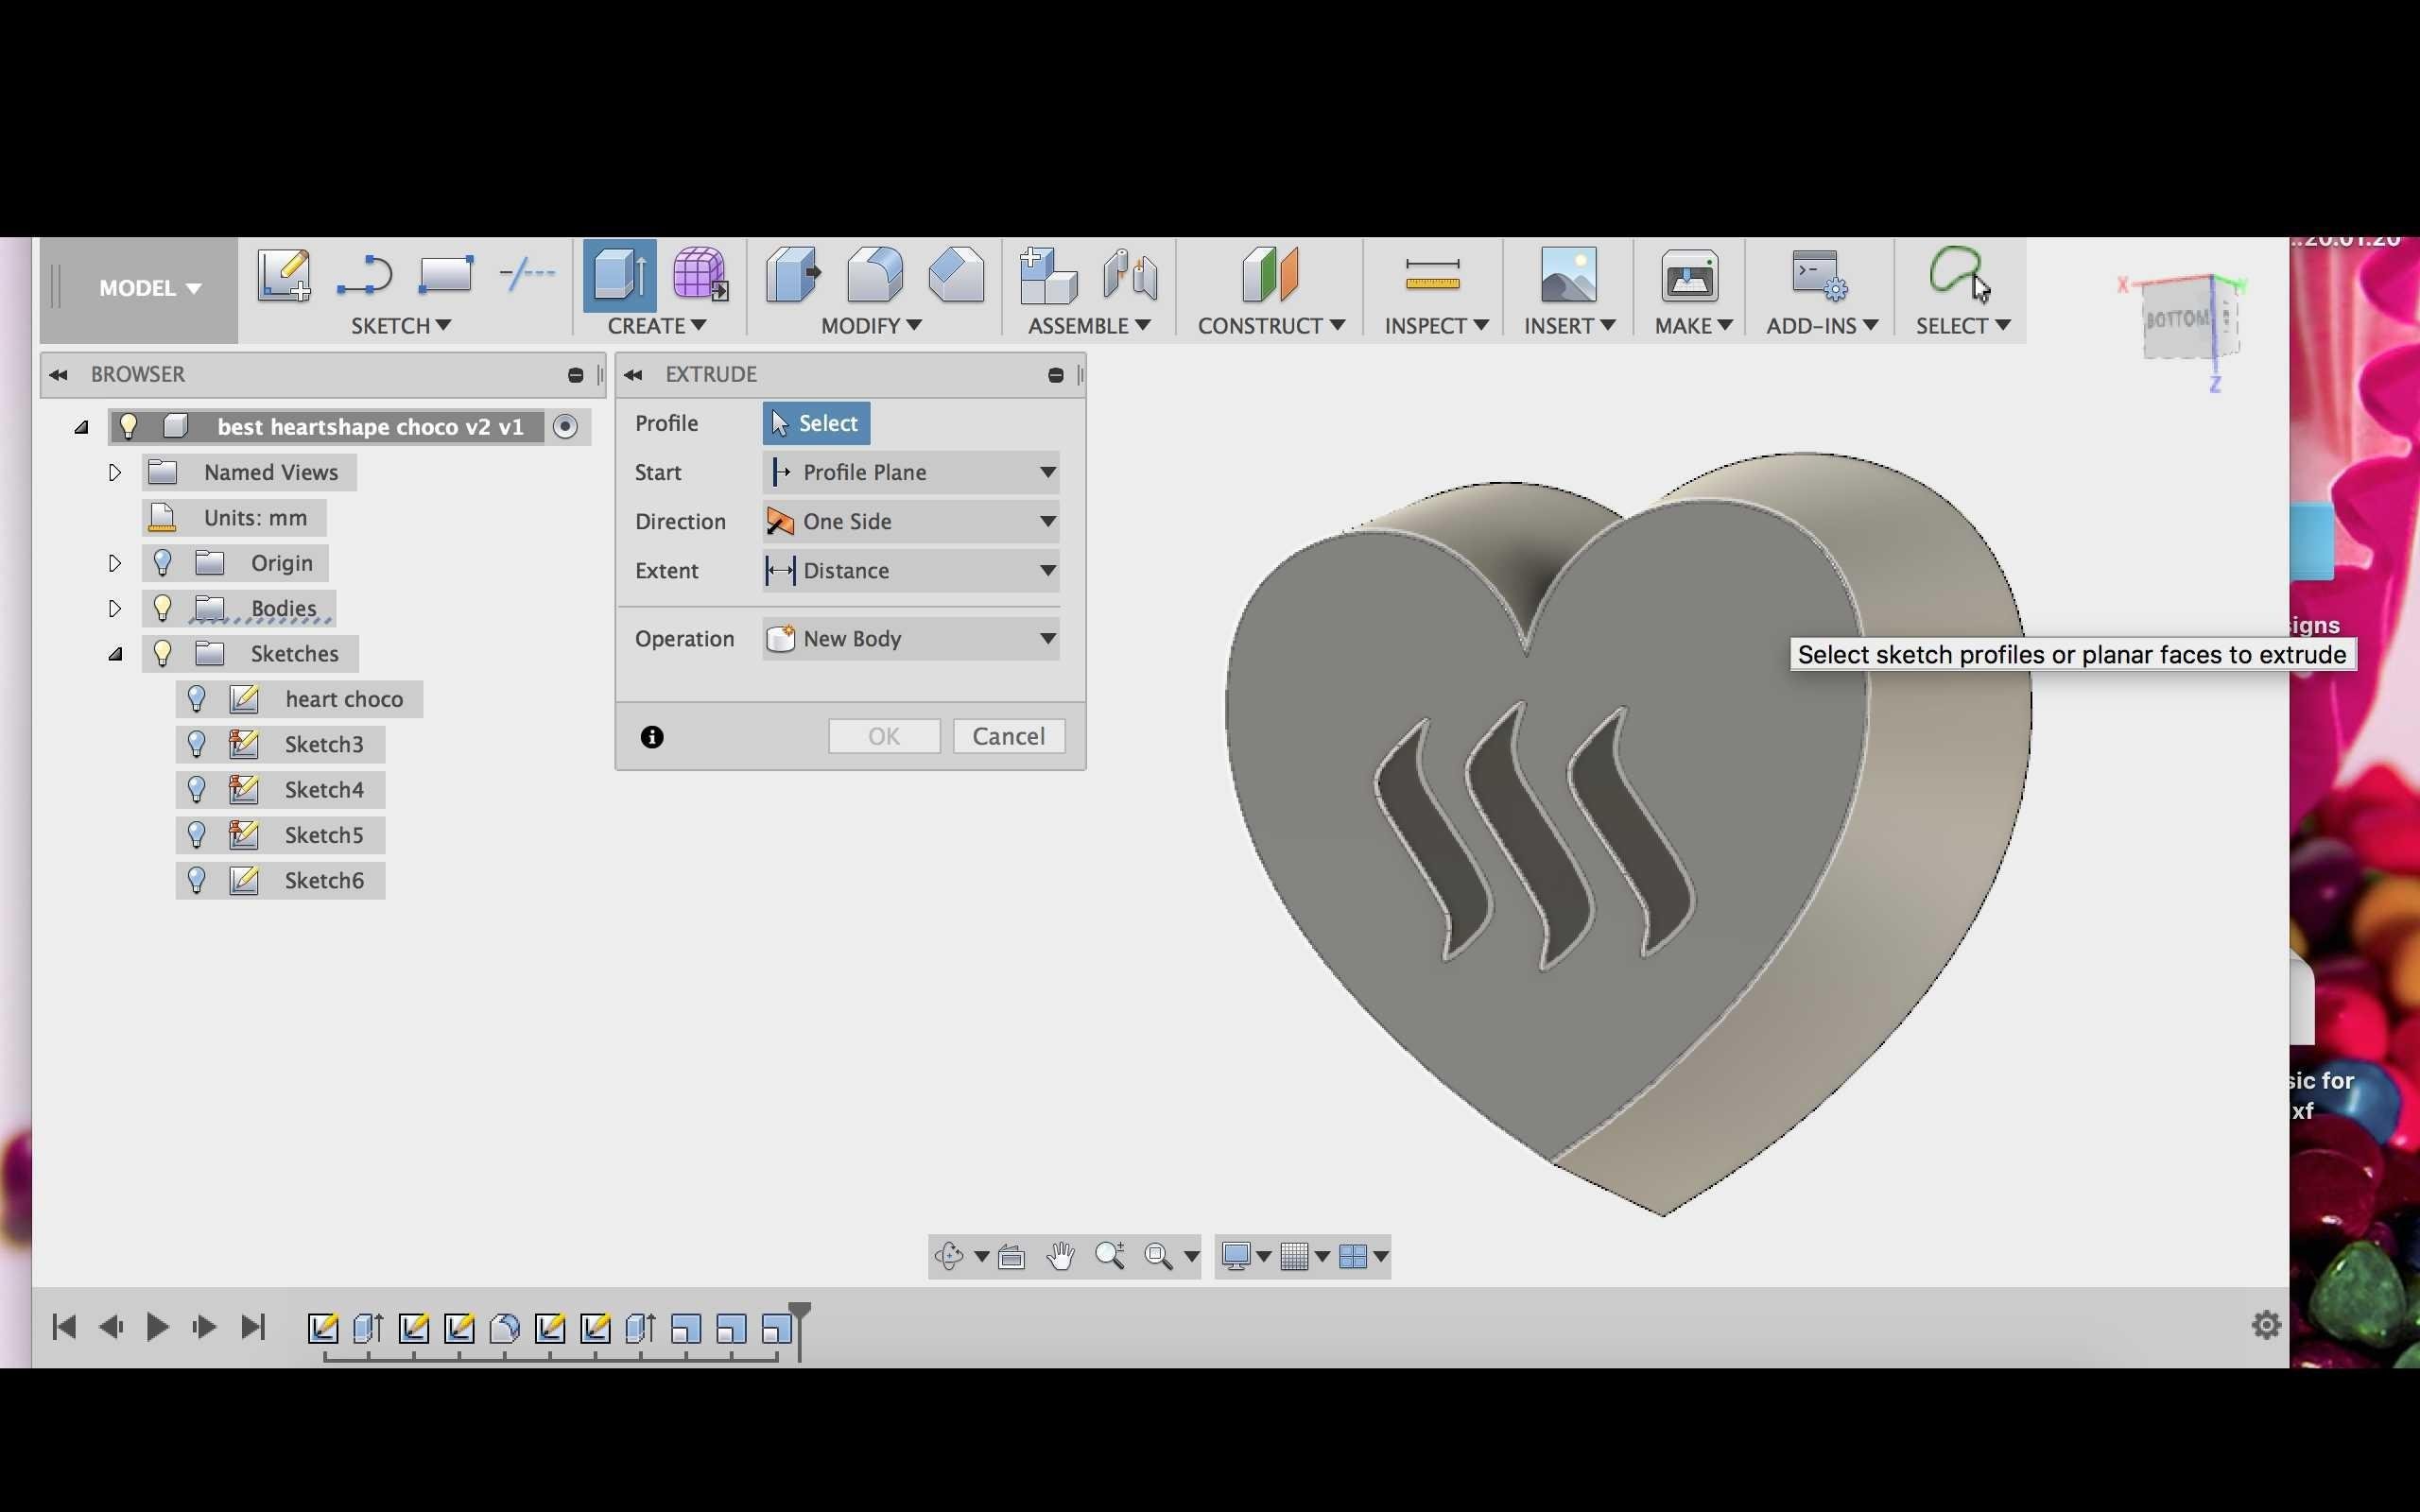Open the MODEL workspace switcher
The height and width of the screenshot is (1512, 2420).
150,288
